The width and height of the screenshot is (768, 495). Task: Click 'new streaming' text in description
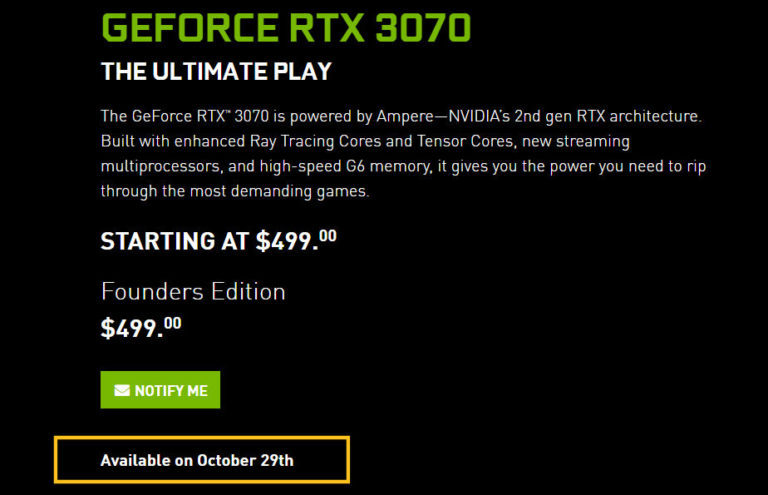[576, 141]
